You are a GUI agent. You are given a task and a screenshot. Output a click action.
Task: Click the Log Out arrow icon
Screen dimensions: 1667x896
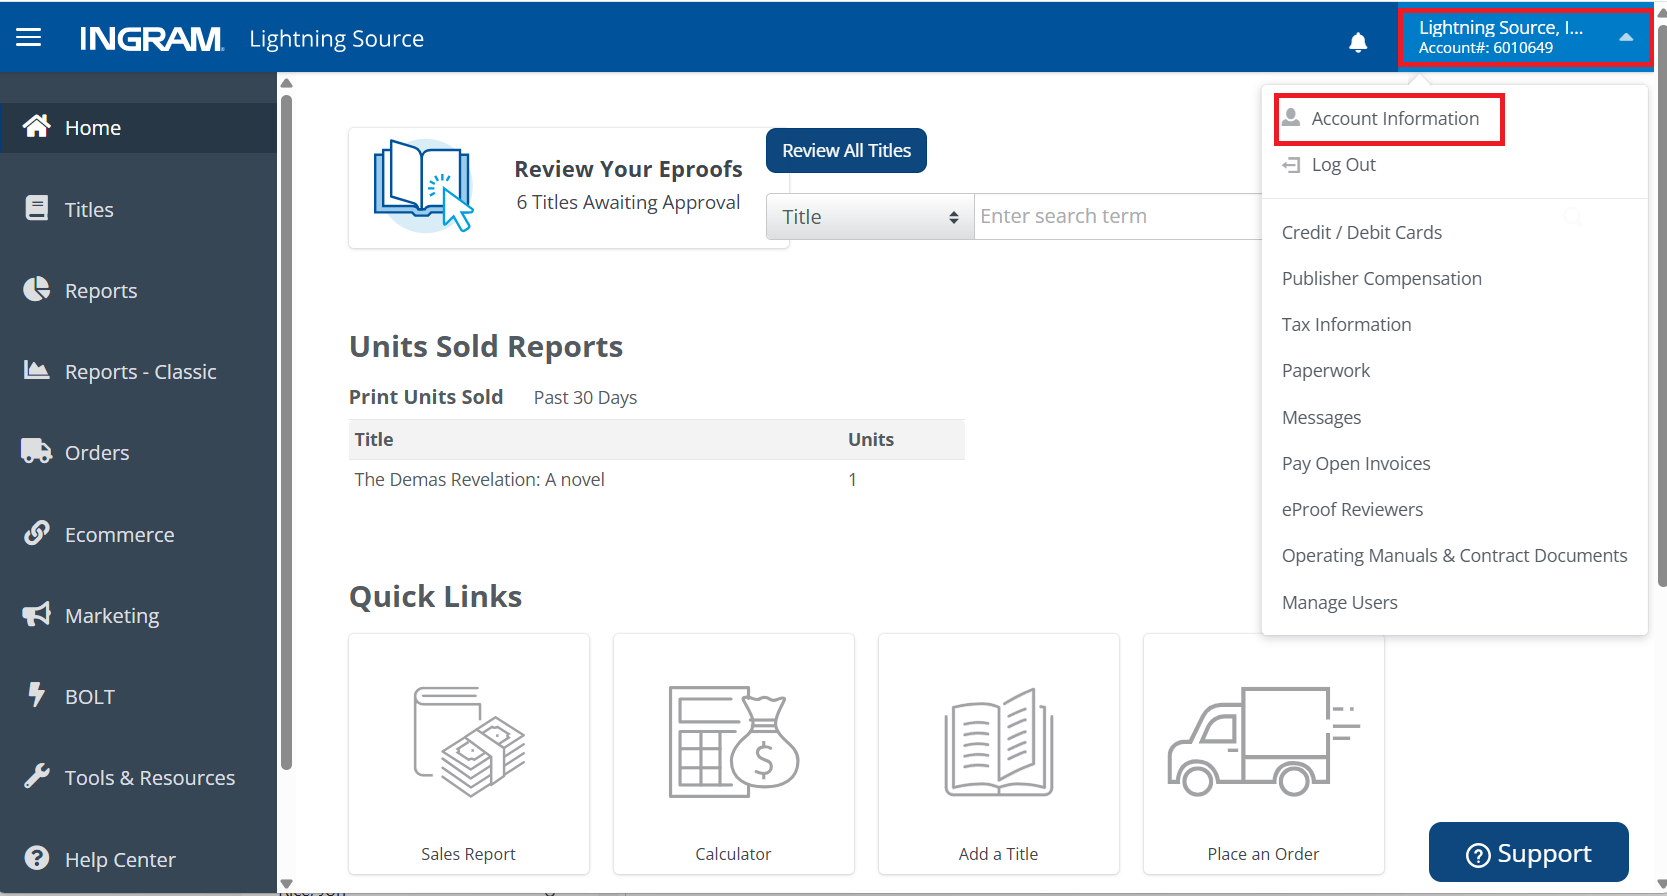click(x=1291, y=165)
